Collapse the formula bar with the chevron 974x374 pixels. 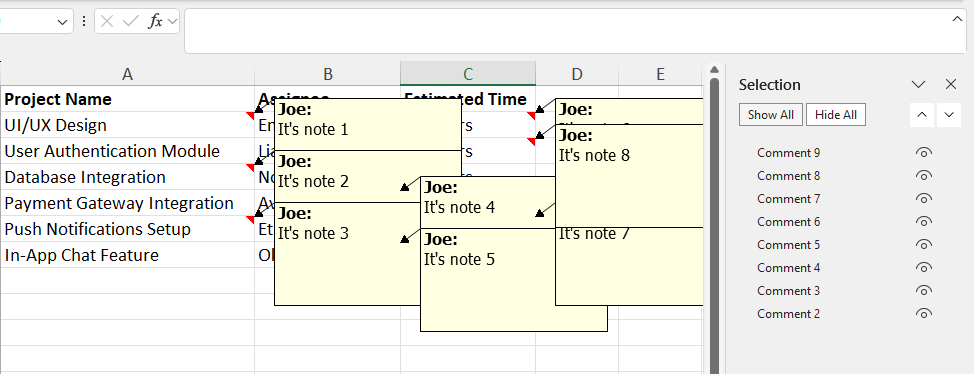(957, 19)
